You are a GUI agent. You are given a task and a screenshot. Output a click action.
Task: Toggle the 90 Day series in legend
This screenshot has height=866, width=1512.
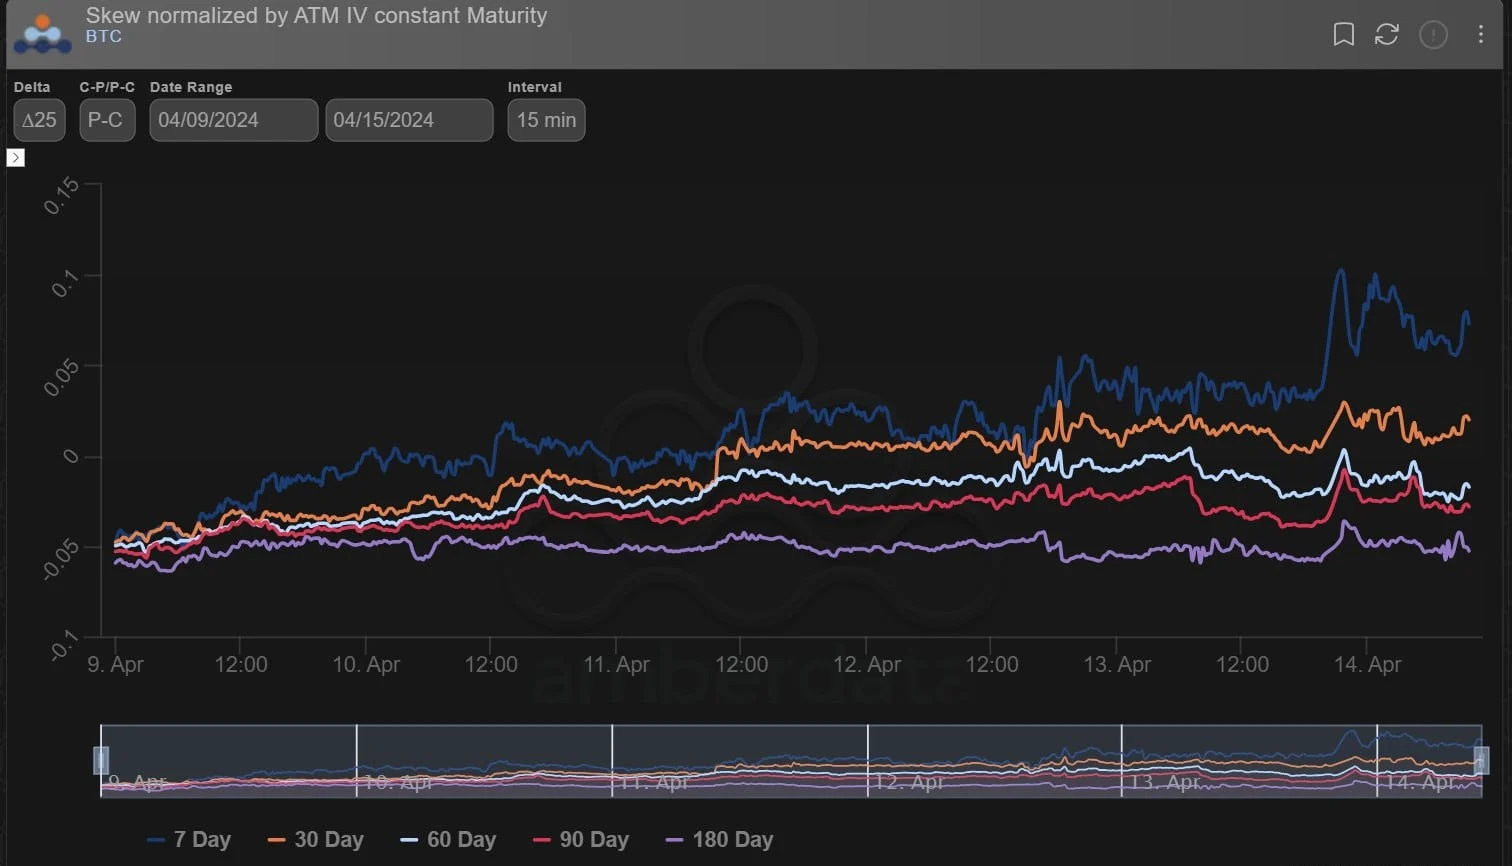[581, 840]
